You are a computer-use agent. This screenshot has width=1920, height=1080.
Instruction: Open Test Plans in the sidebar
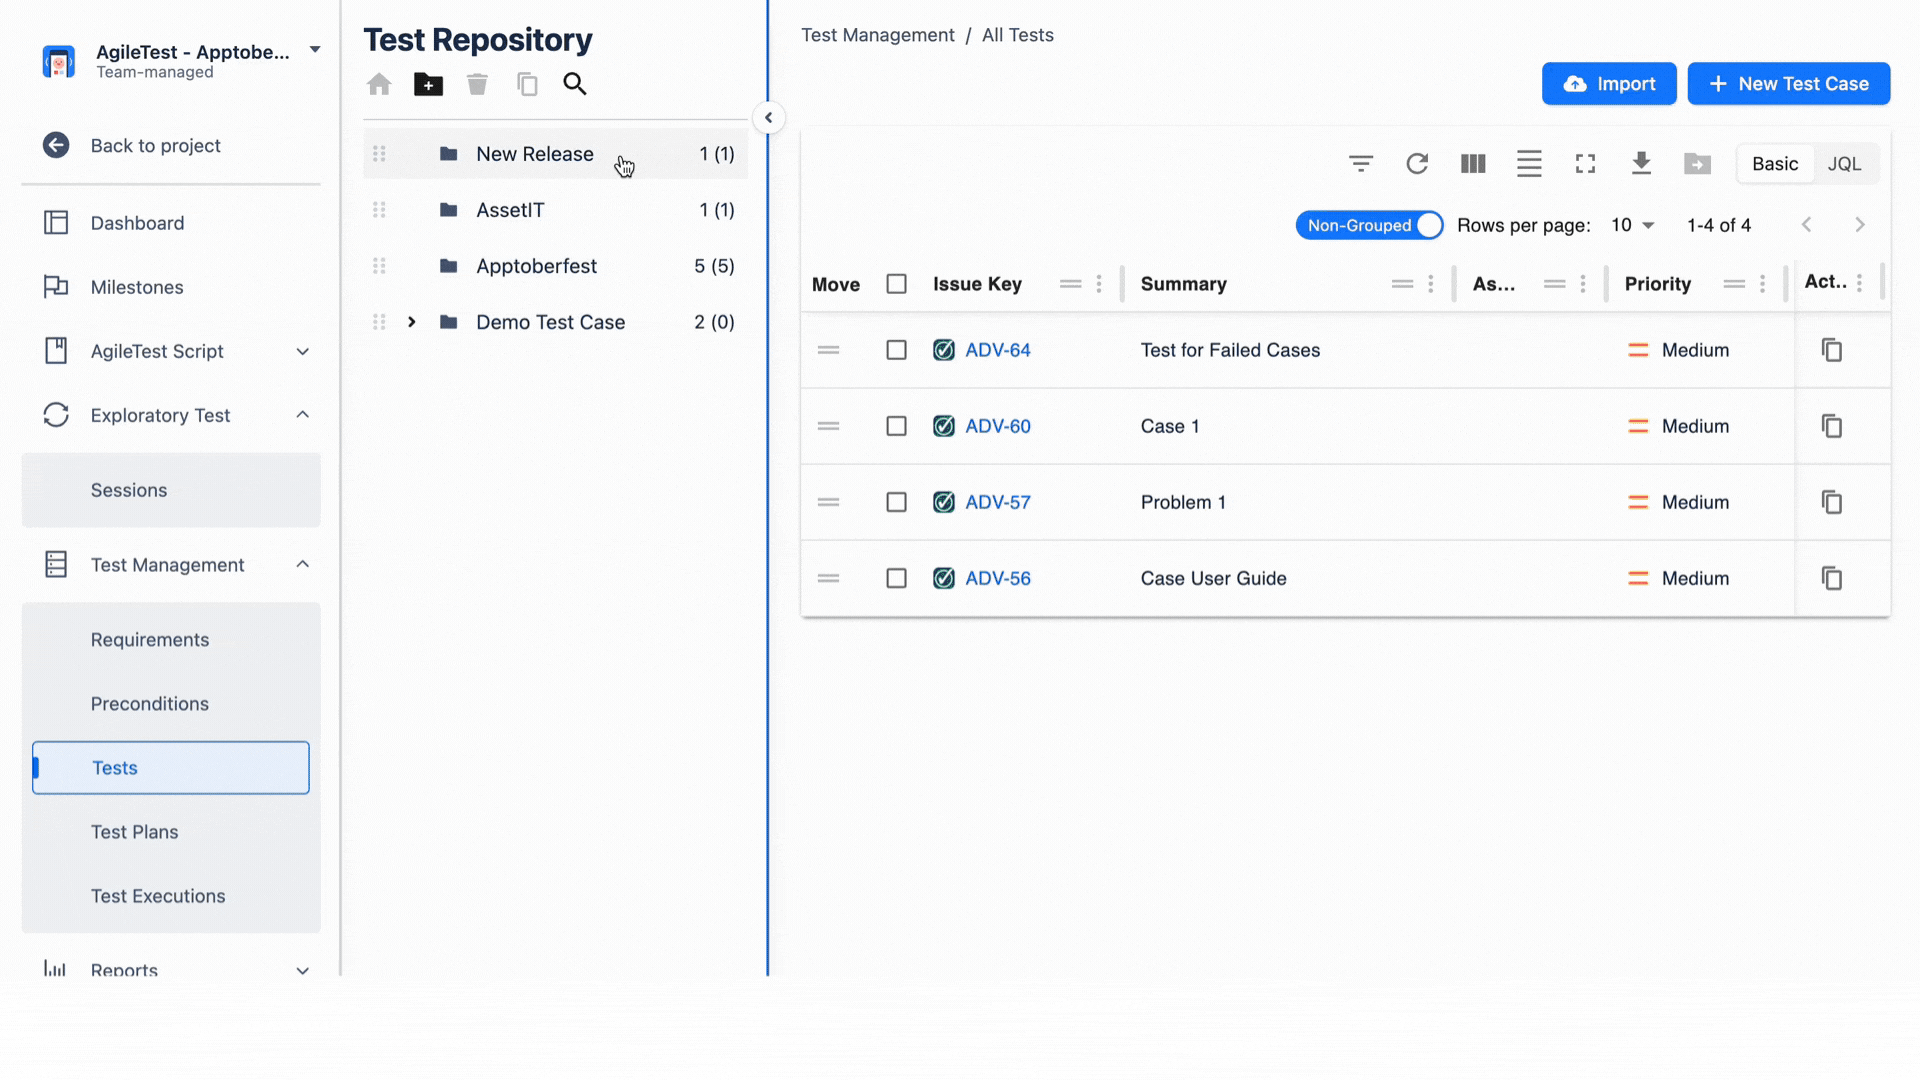pos(134,831)
